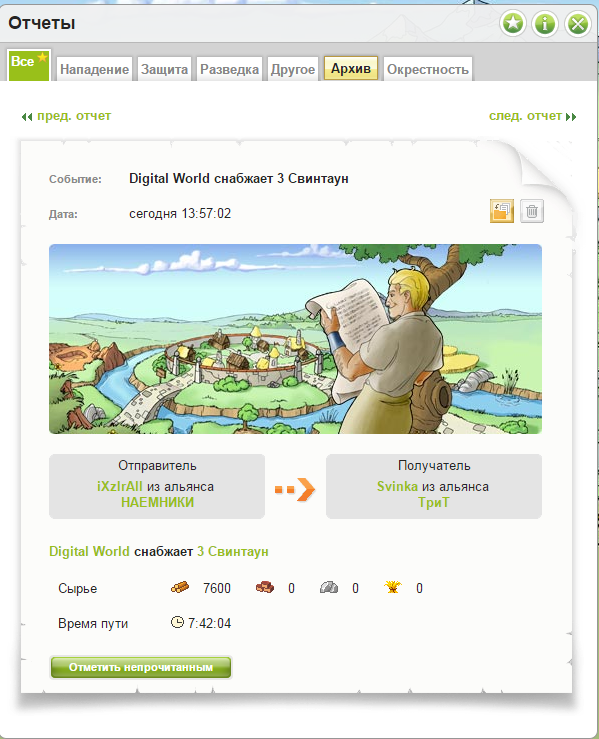Click the archive report folder icon
The width and height of the screenshot is (599, 739).
click(502, 211)
